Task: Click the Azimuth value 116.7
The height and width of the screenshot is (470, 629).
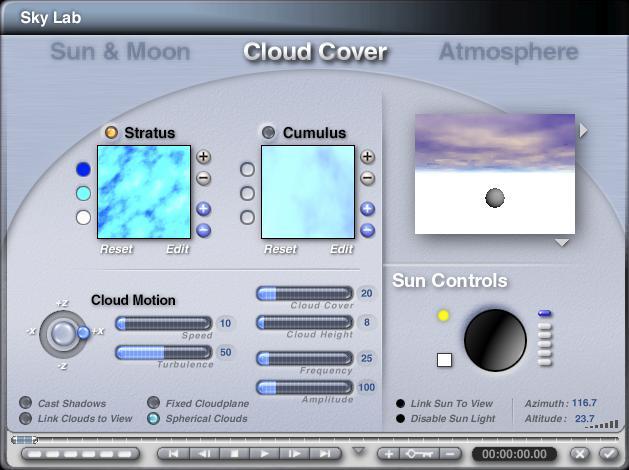Action: coord(584,403)
